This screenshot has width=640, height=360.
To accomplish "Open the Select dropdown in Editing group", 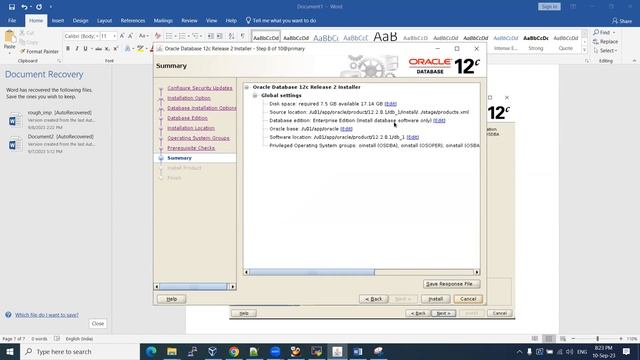I will tap(605, 51).
